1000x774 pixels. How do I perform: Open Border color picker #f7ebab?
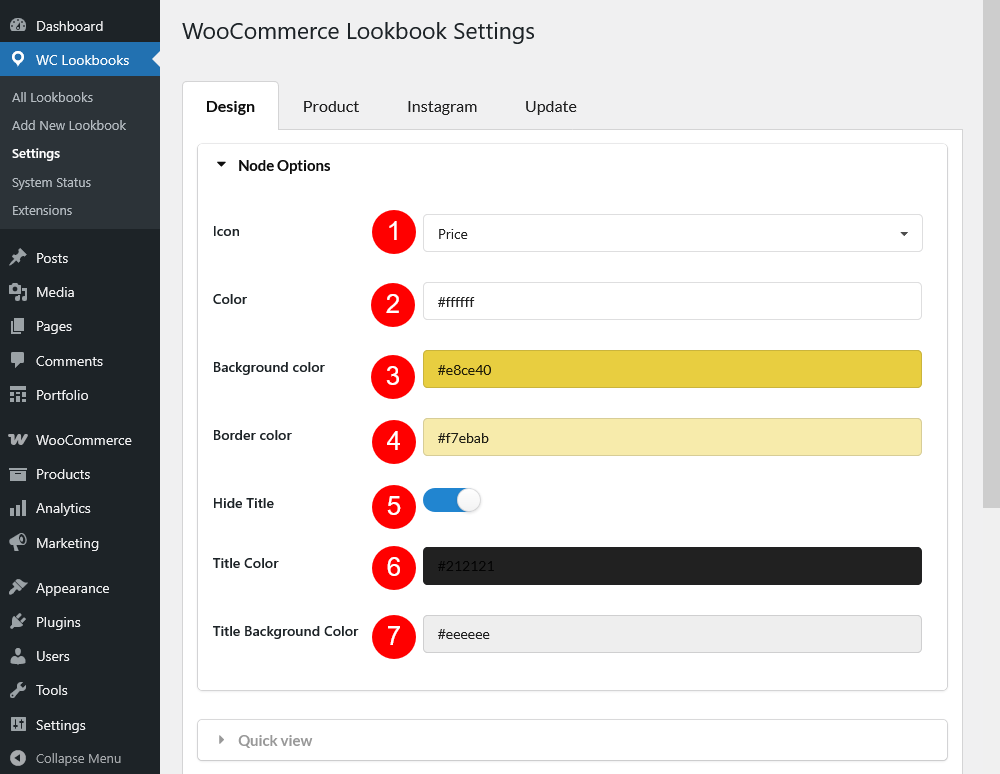pos(672,437)
